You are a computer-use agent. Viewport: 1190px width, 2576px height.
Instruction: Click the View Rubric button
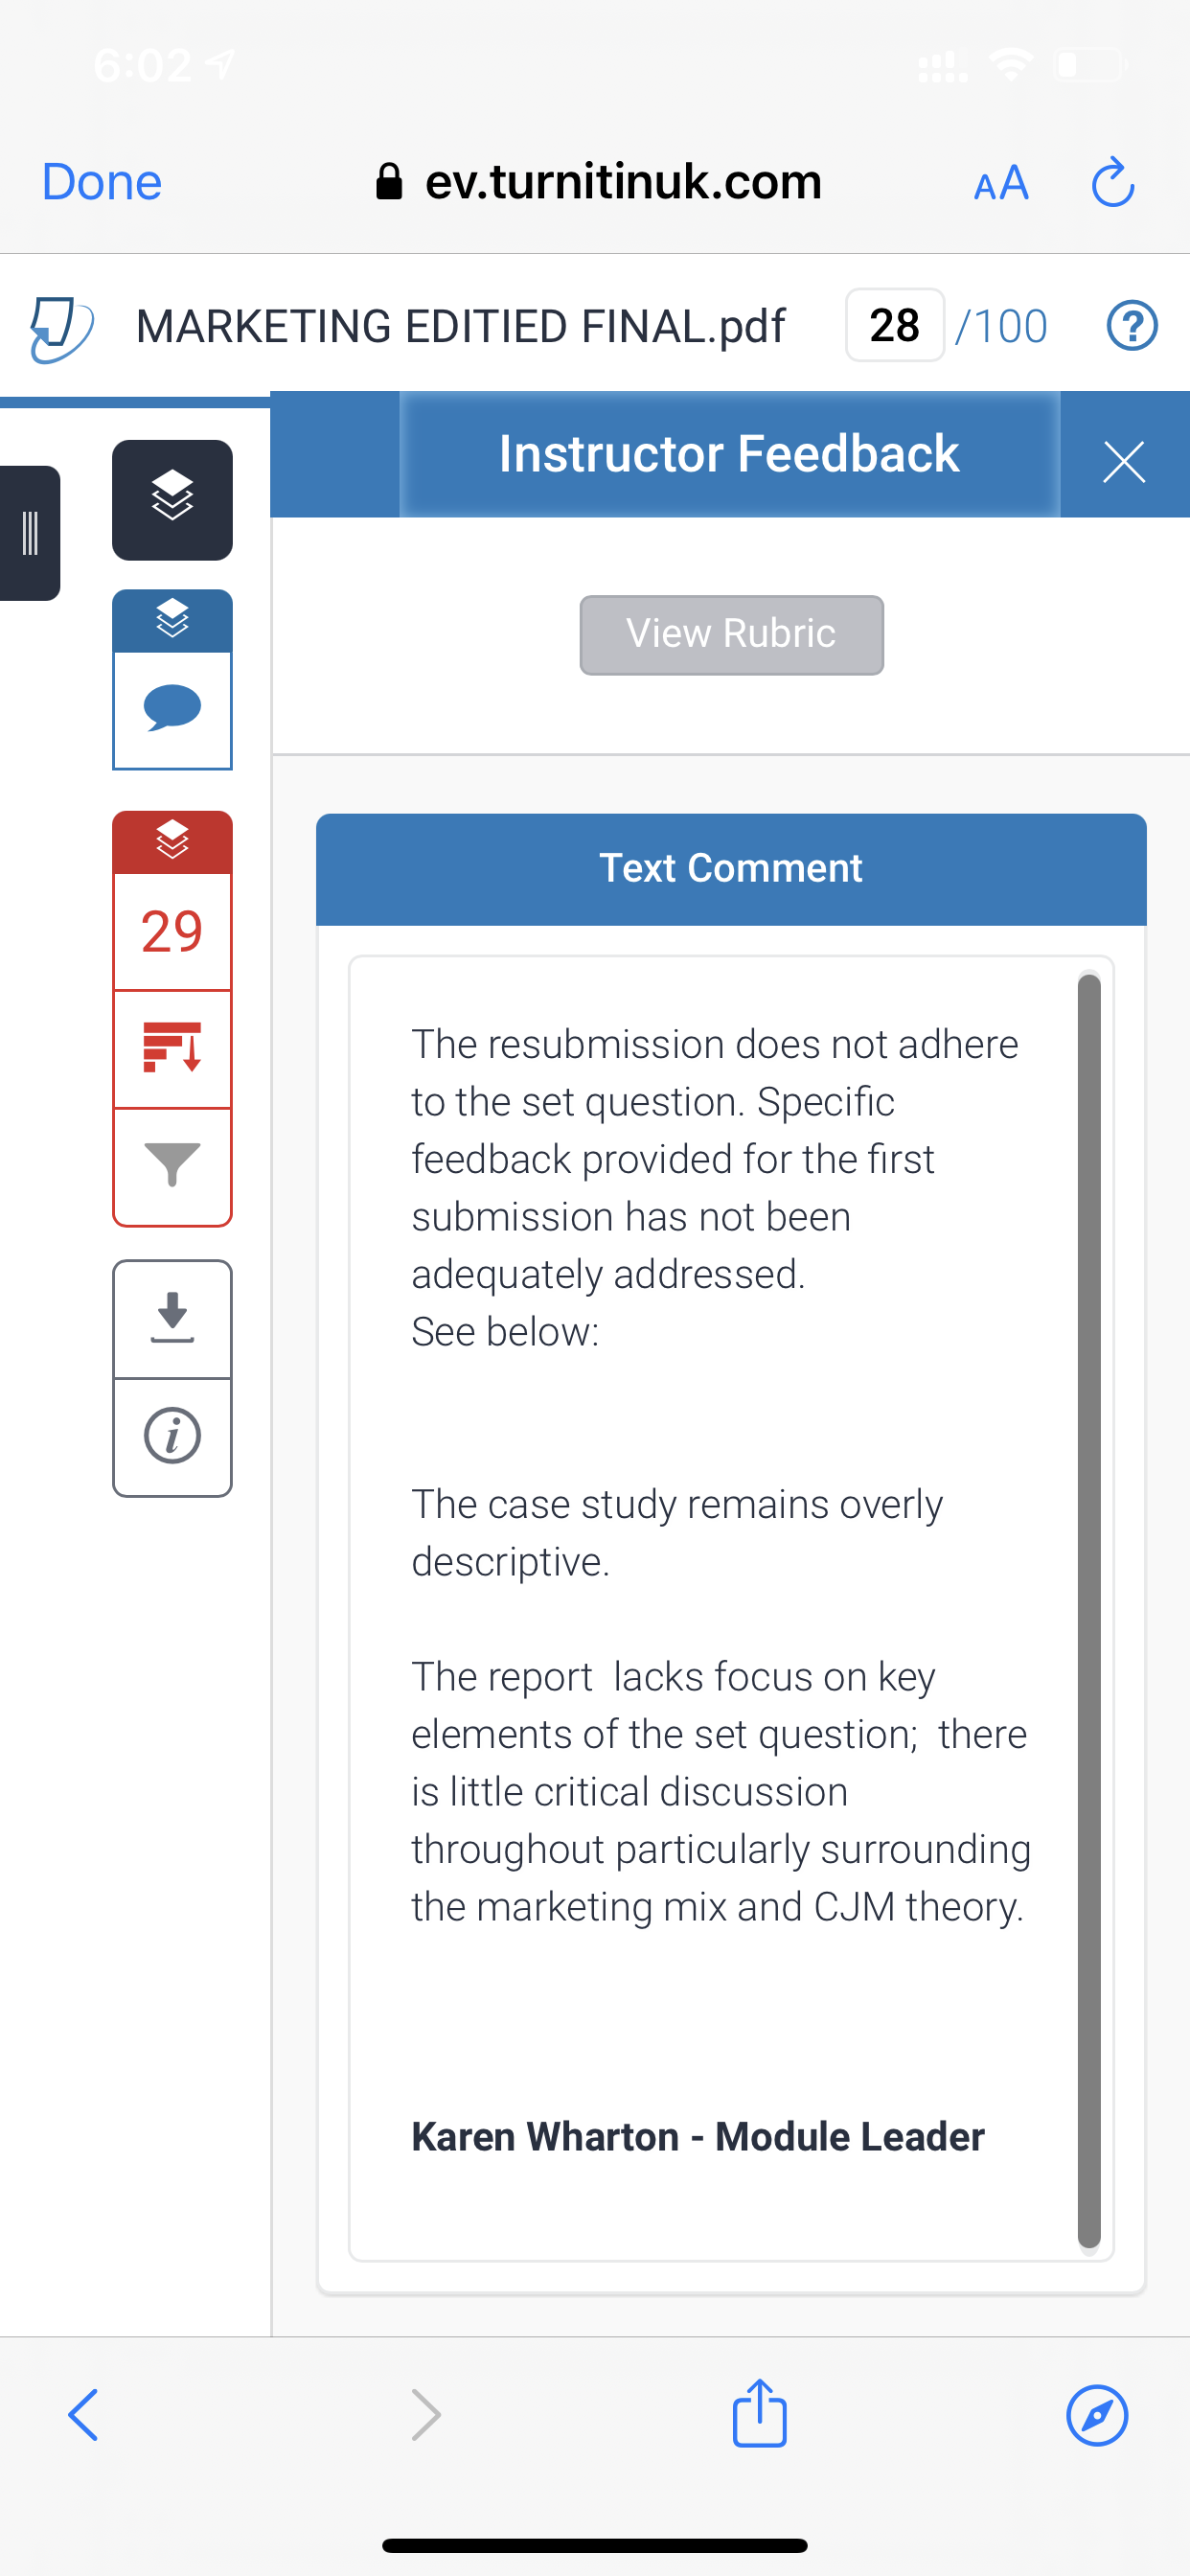pos(731,635)
